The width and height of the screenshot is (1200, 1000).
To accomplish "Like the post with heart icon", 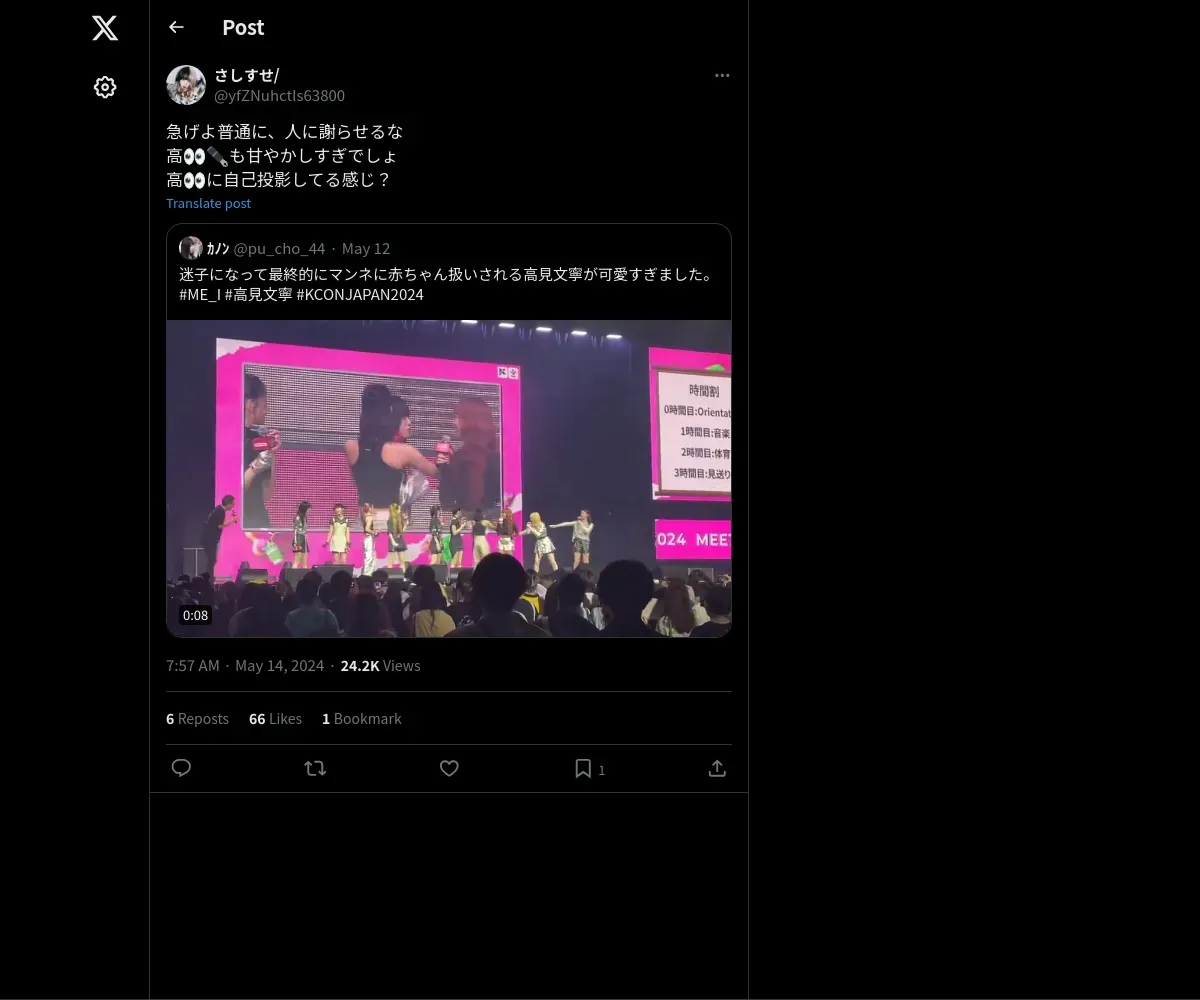I will [x=449, y=768].
